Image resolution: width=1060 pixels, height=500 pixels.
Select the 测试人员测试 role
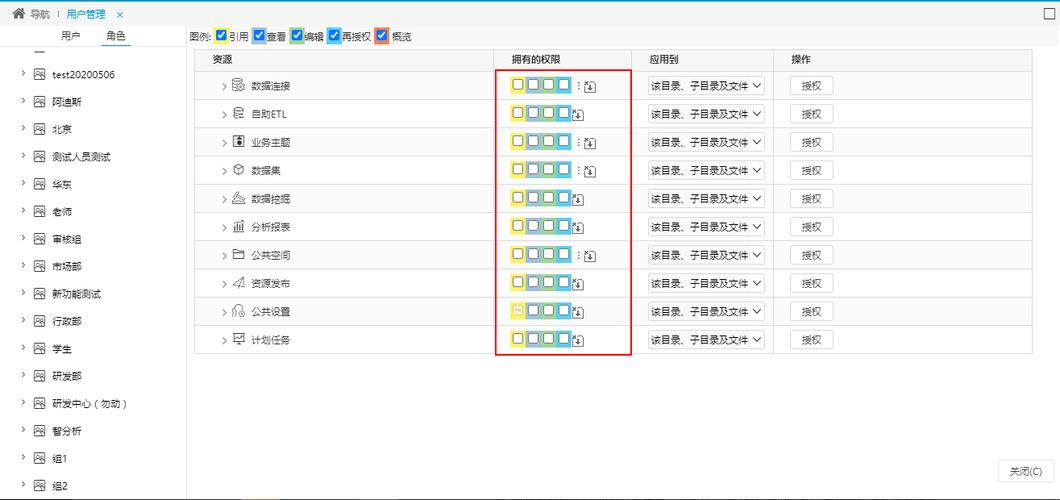pos(81,157)
